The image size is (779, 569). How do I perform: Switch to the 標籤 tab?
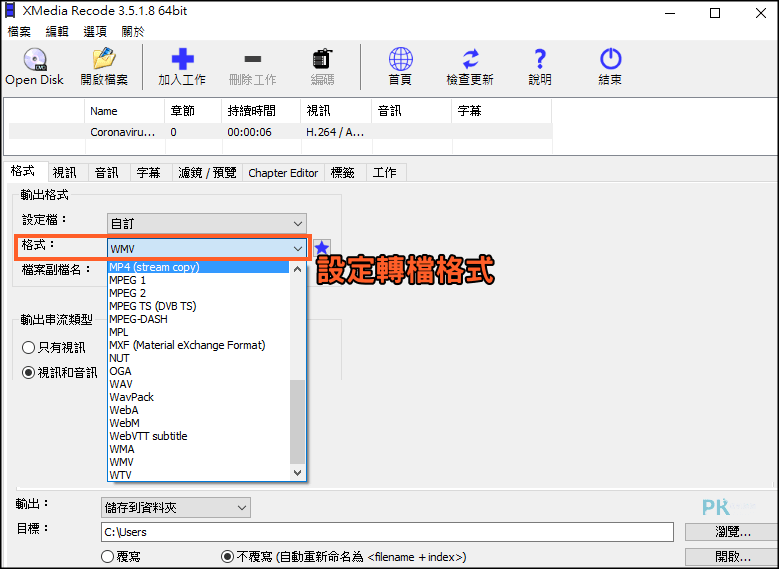pyautogui.click(x=343, y=172)
